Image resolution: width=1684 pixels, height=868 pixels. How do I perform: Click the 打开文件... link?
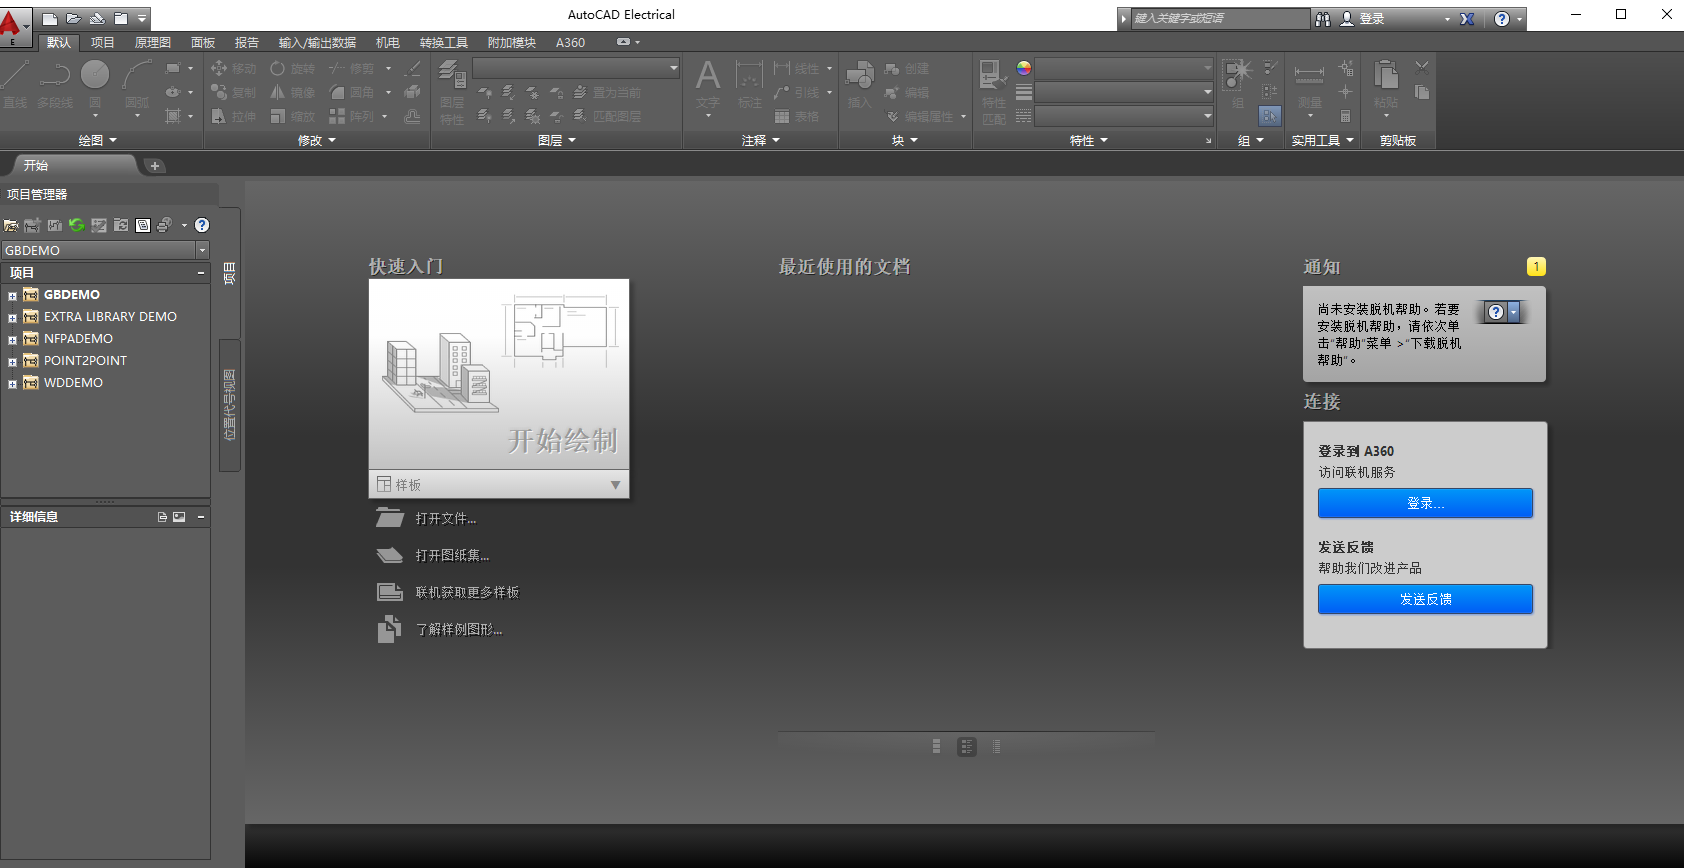point(446,519)
